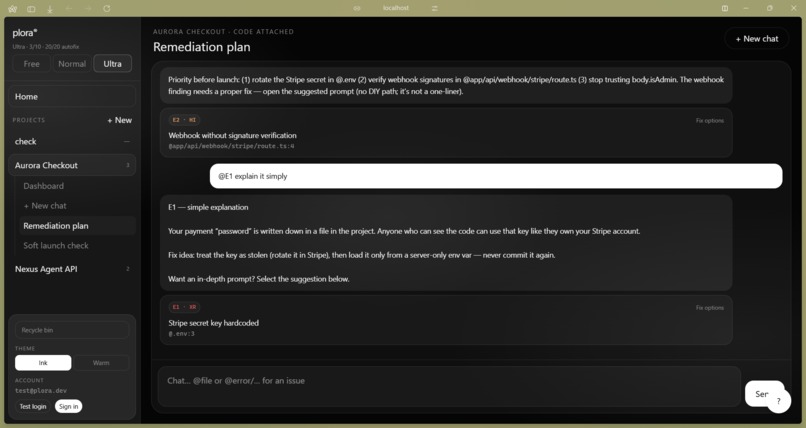Select the Free plan tier
The height and width of the screenshot is (428, 806).
[x=31, y=64]
